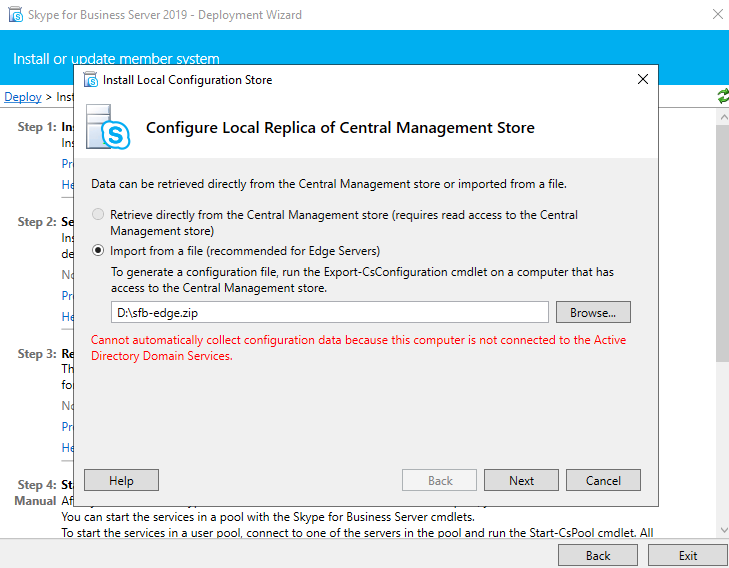The width and height of the screenshot is (729, 568).
Task: Select 'Retrieve directly from Central Management store' option
Action: (97, 215)
